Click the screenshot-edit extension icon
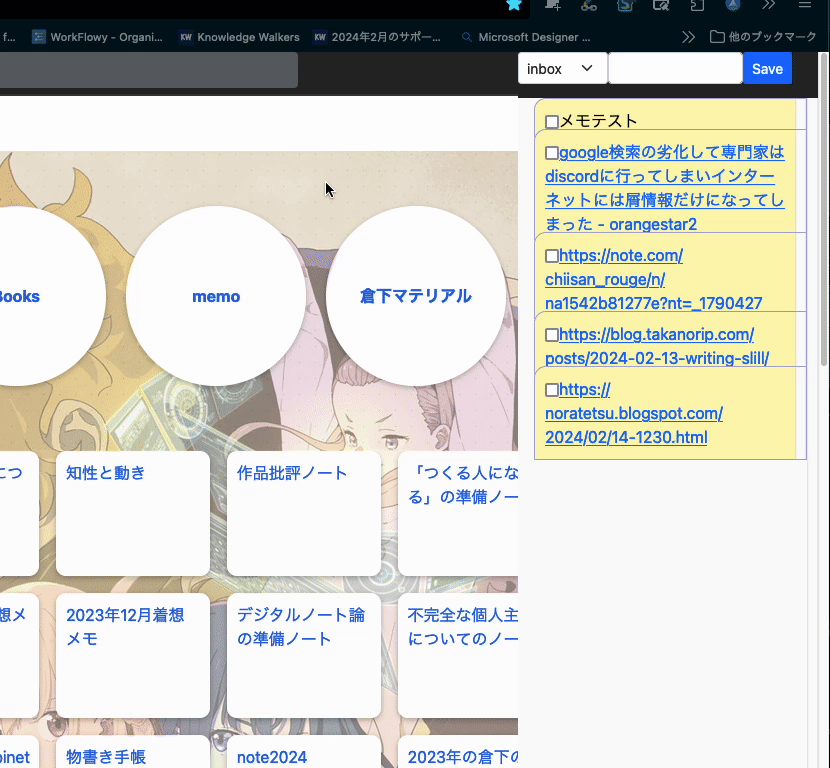The image size is (830, 768). [x=661, y=8]
